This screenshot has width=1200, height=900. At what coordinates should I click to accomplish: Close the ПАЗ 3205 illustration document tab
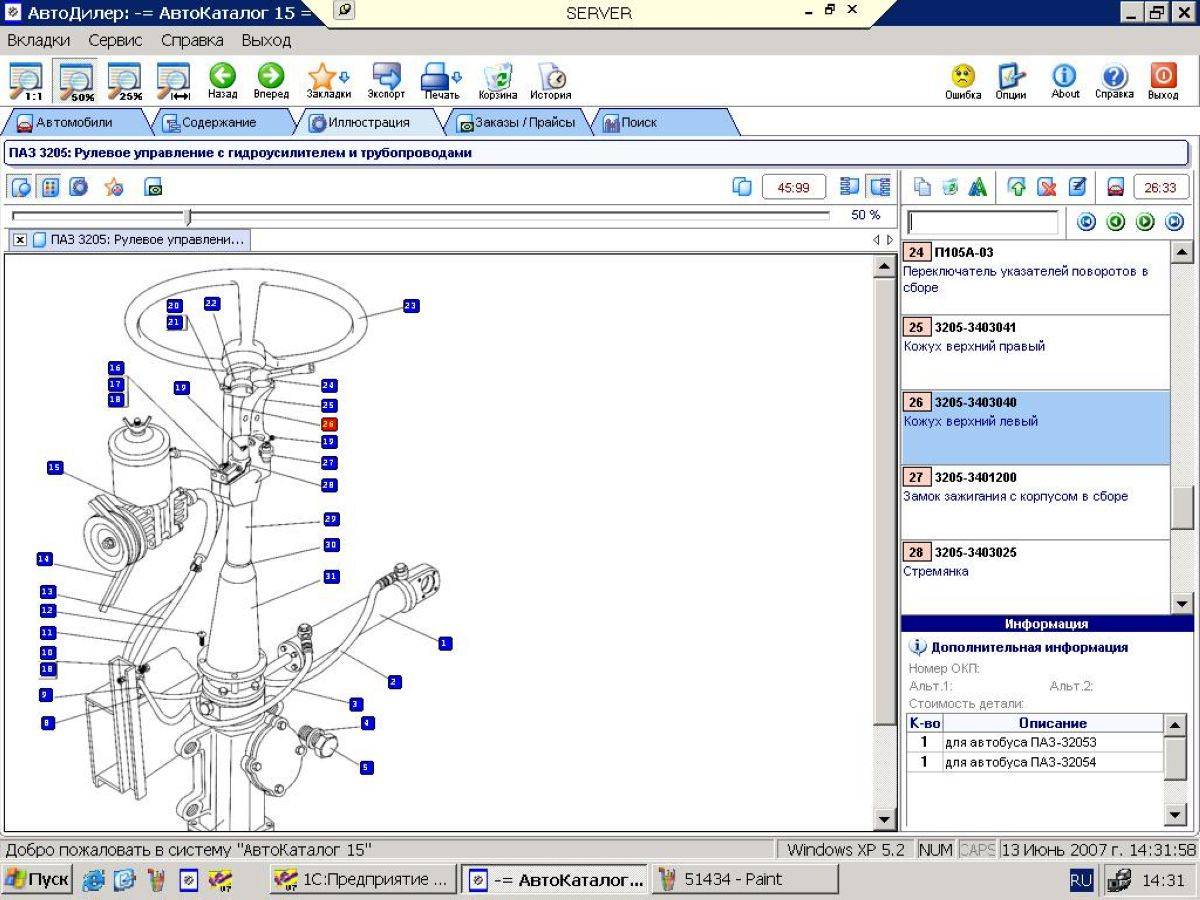click(20, 240)
